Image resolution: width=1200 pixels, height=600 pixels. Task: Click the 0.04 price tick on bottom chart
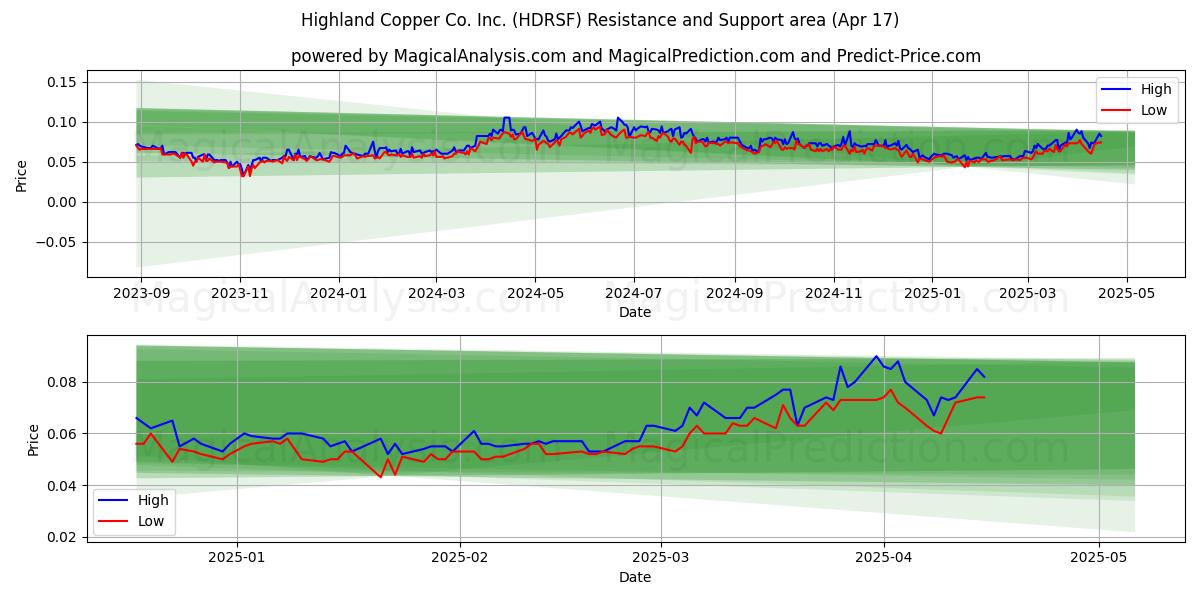tap(64, 486)
